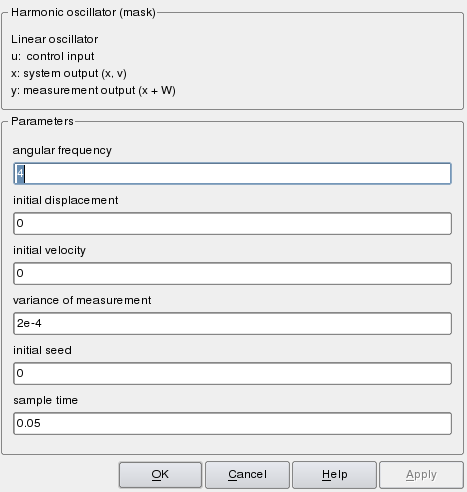Viewport: 467px width, 492px height.
Task: Select the 'variance of measurement' label
Action: pos(82,300)
